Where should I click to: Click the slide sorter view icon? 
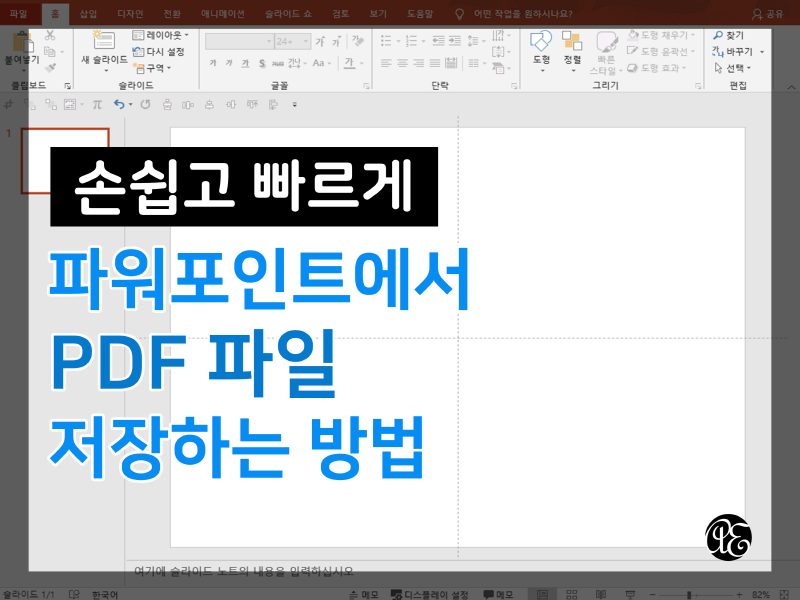coord(572,594)
